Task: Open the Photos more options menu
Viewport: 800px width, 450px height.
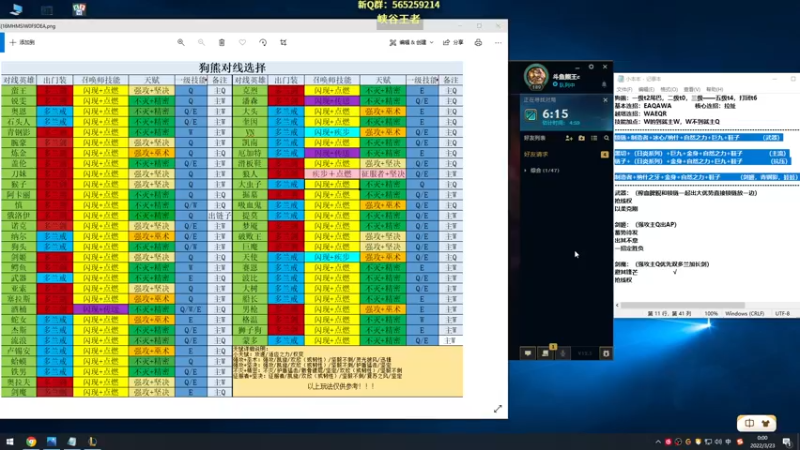Action: click(x=498, y=42)
